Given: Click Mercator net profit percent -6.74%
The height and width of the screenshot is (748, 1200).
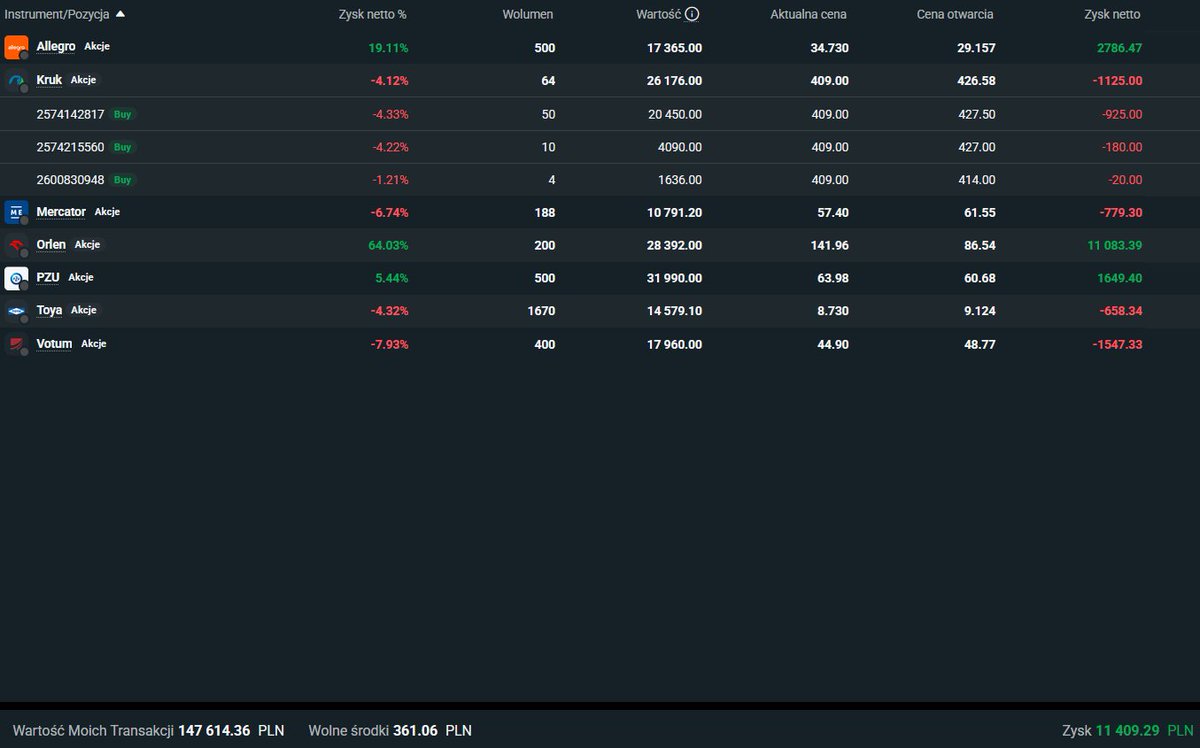Looking at the screenshot, I should pos(390,212).
